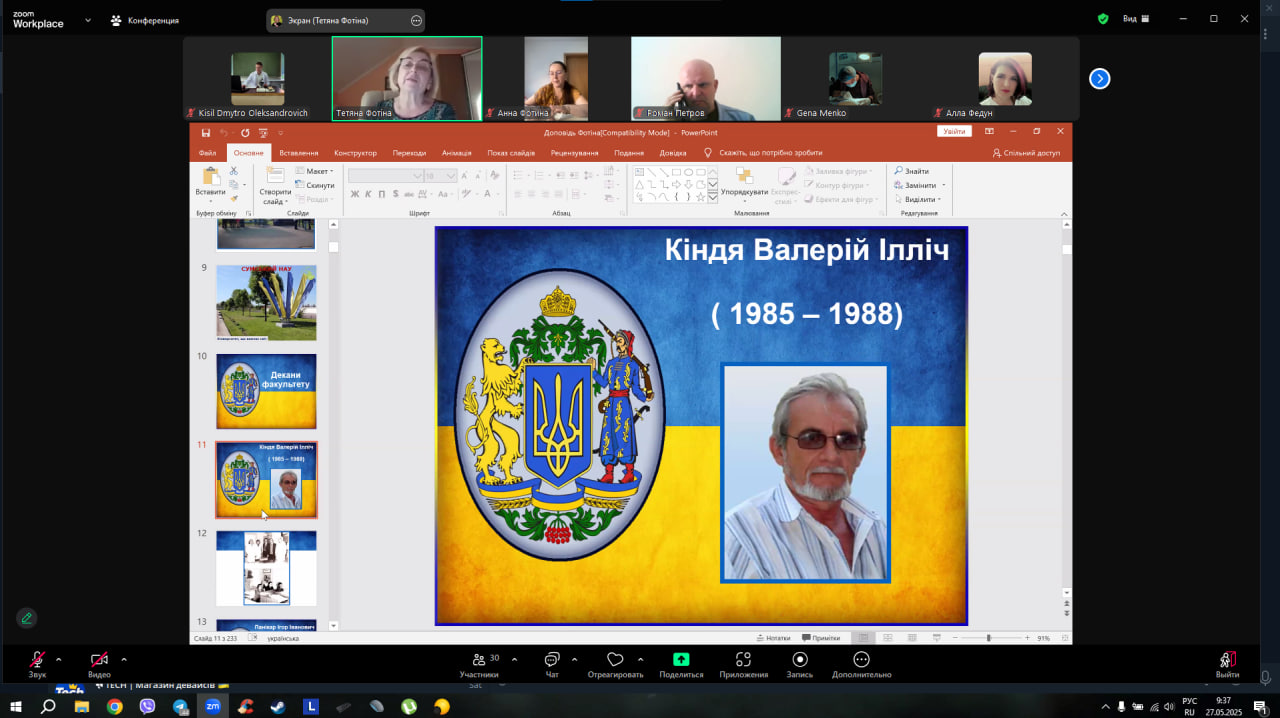
Task: Click the Italic К formatting icon
Action: (x=368, y=194)
